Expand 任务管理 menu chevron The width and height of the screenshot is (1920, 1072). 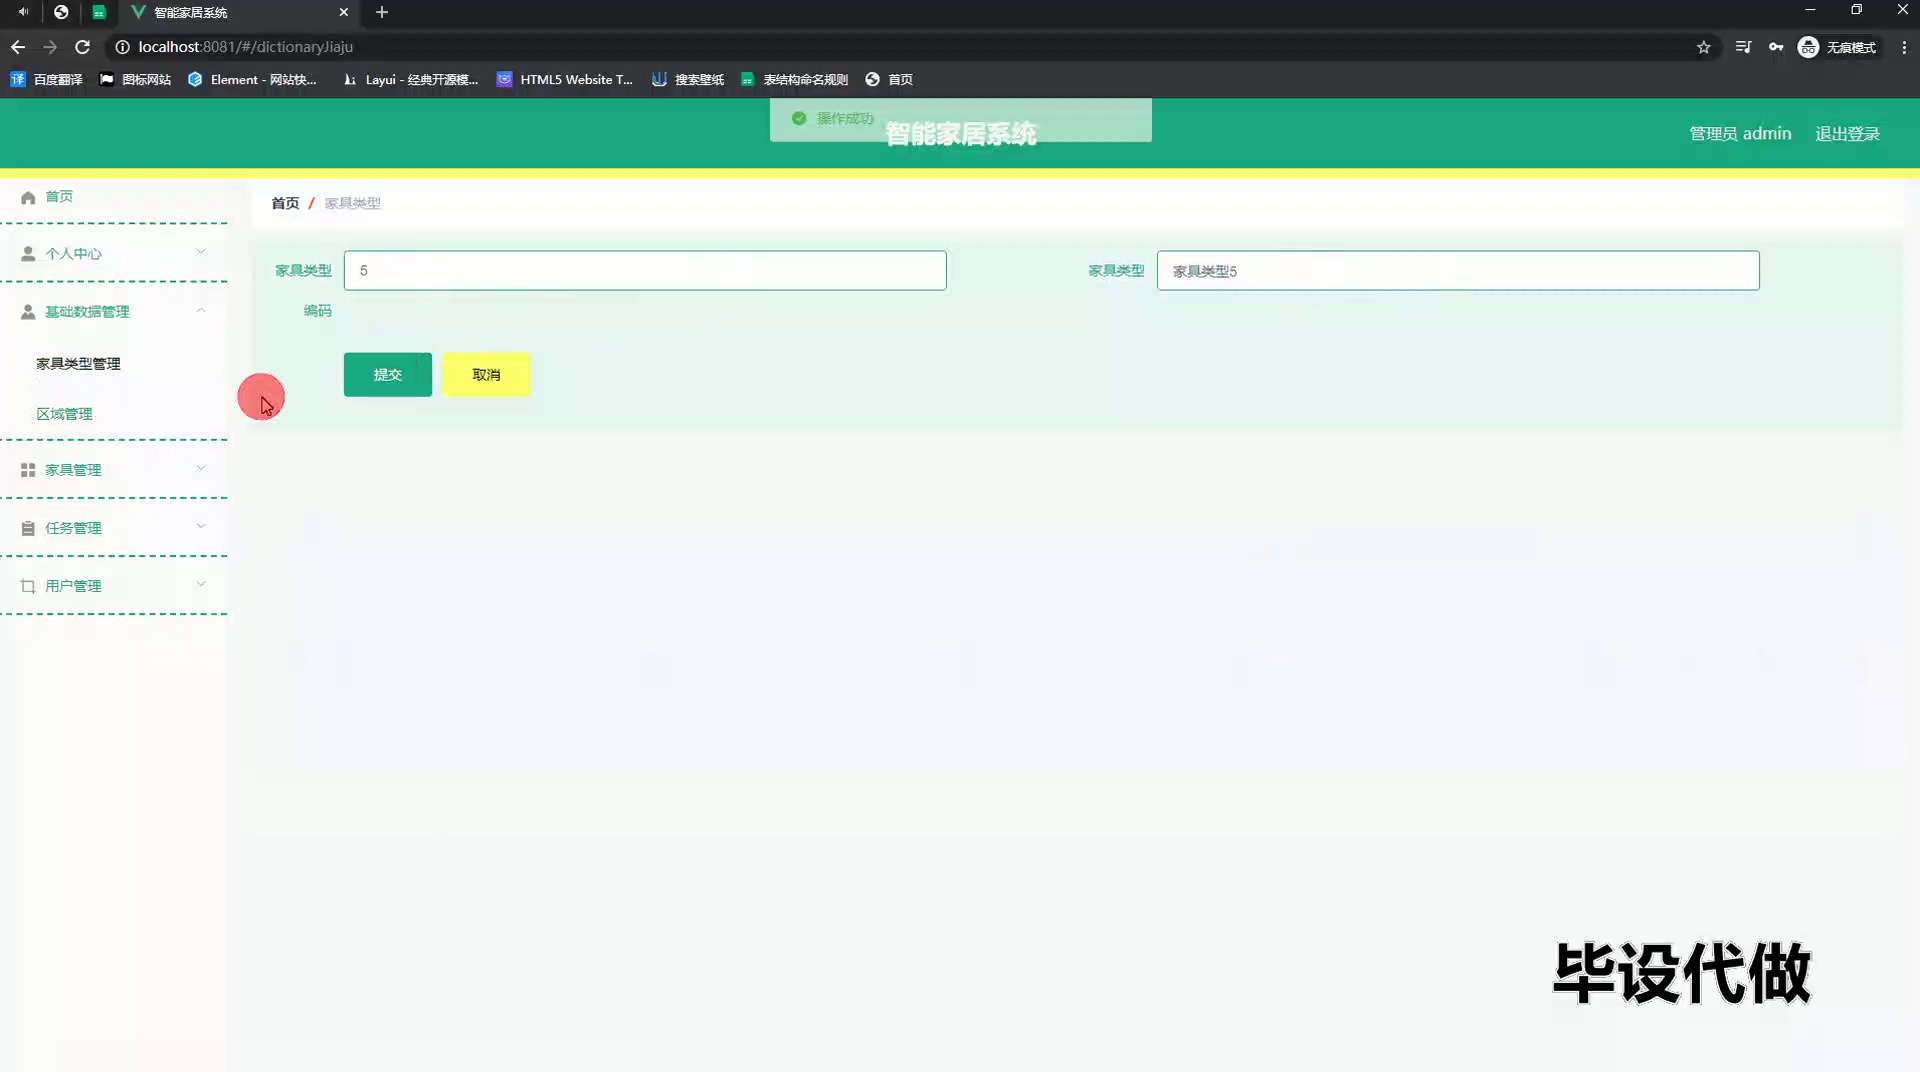pyautogui.click(x=201, y=526)
